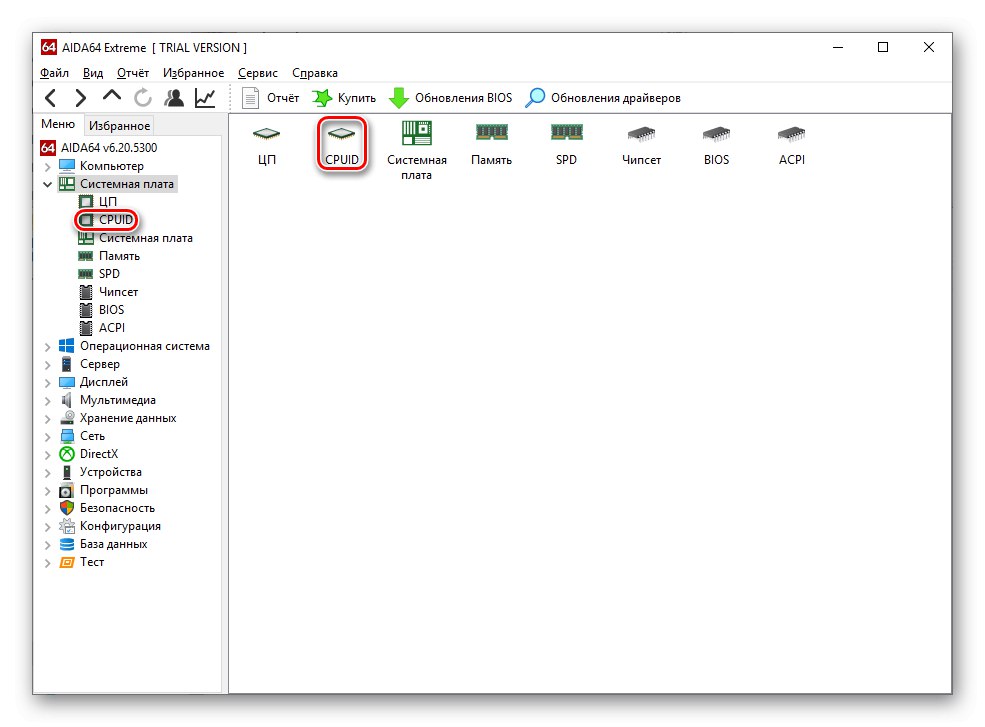This screenshot has height=727, width=985.
Task: Open the graph chart toolbar icon
Action: (205, 98)
